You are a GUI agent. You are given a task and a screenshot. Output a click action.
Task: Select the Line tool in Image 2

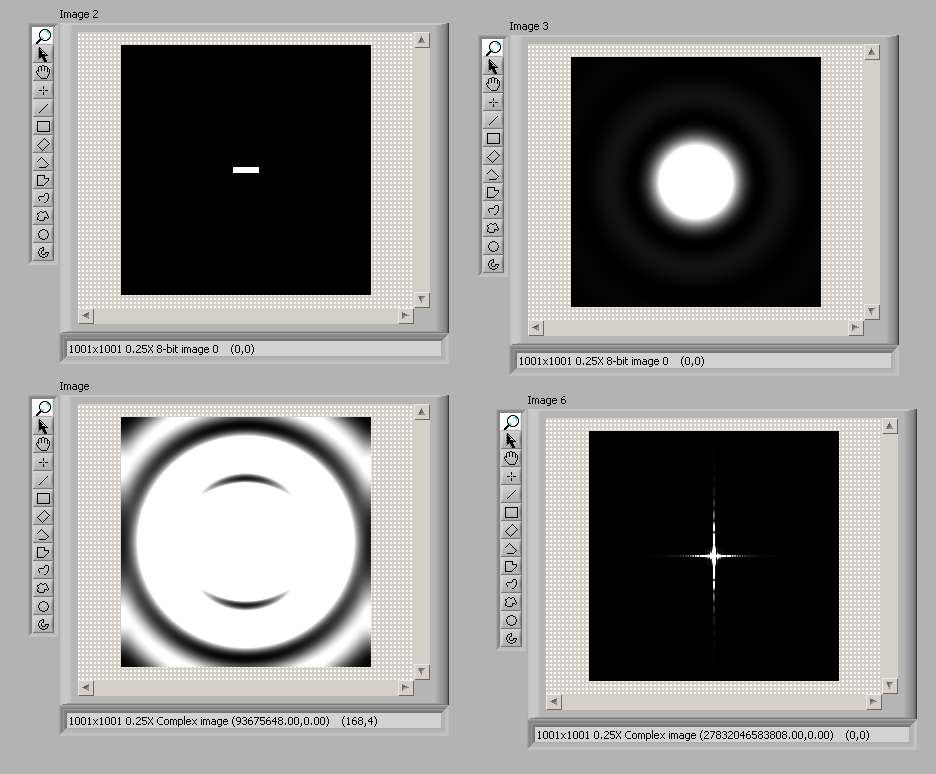click(43, 109)
